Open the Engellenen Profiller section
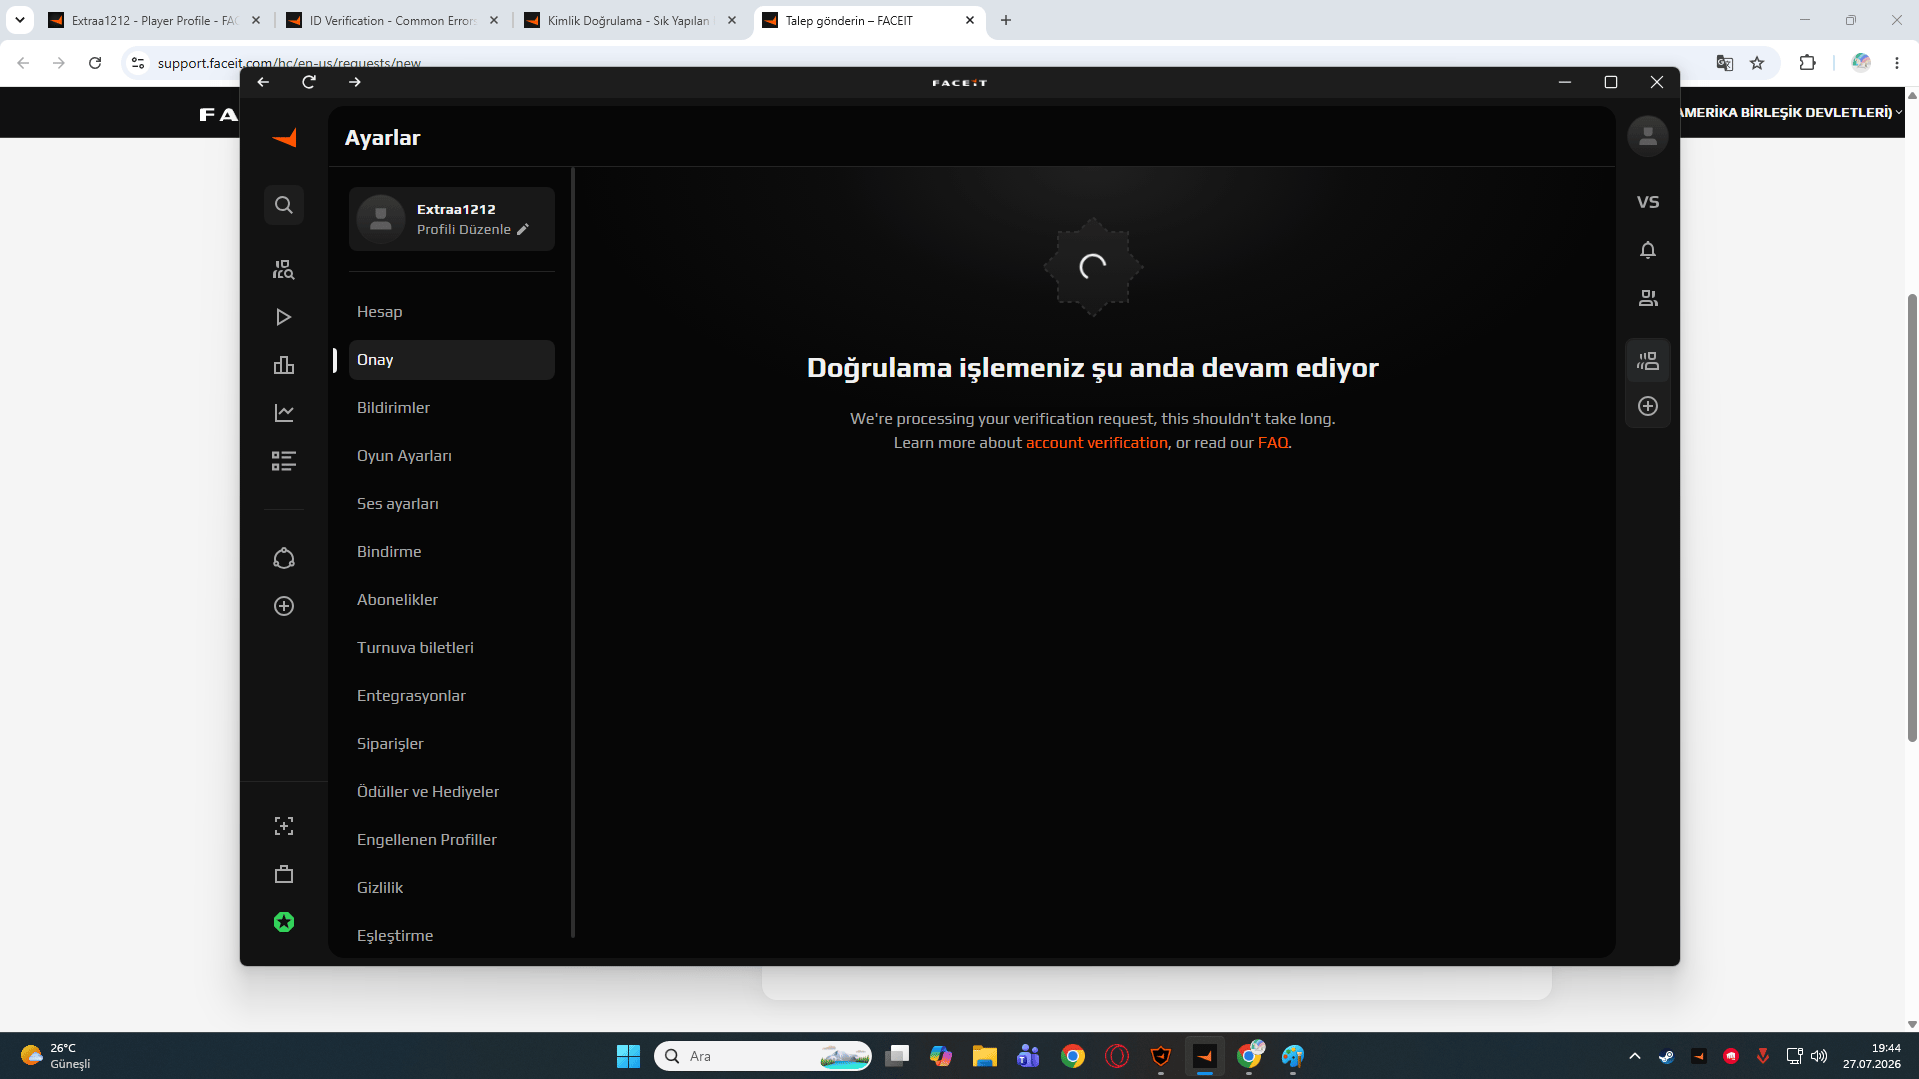 452,840
